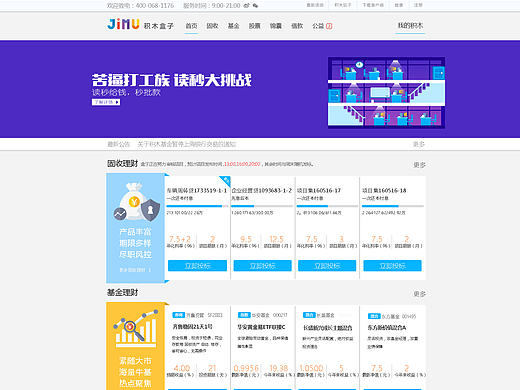Viewport: 520px width, 390px height.
Task: Click the 19.38 return figure
Action: click(x=278, y=368)
